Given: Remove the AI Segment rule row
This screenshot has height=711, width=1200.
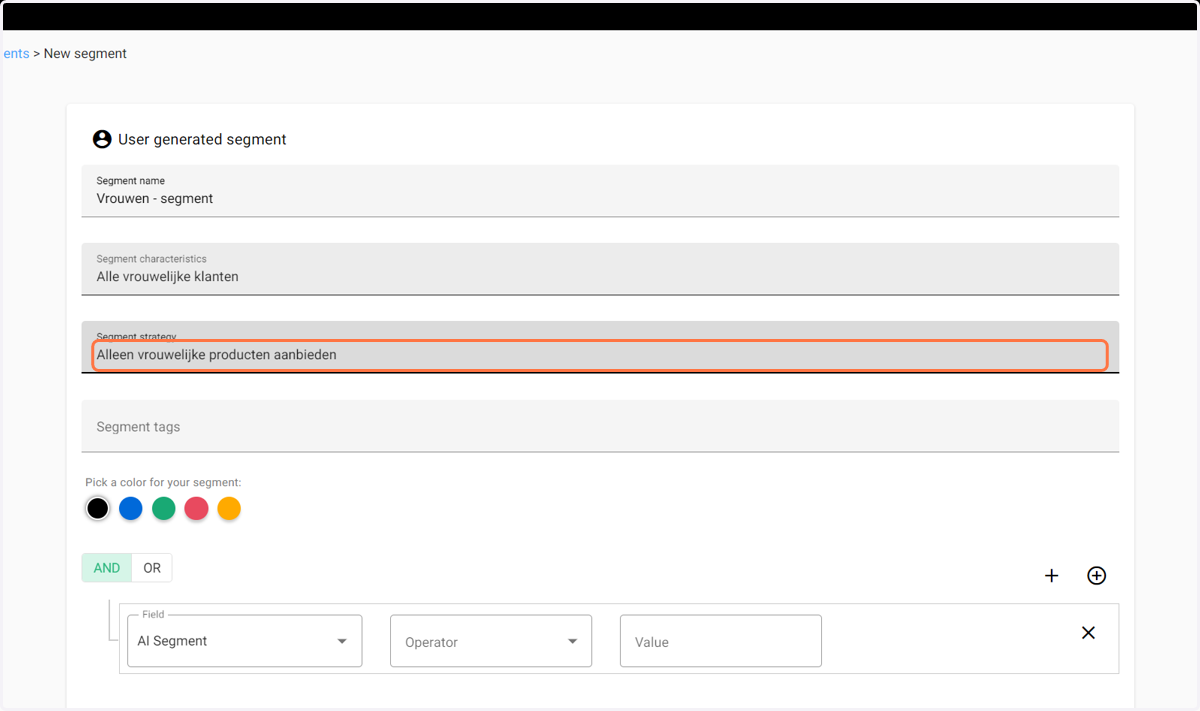Looking at the screenshot, I should pyautogui.click(x=1088, y=632).
